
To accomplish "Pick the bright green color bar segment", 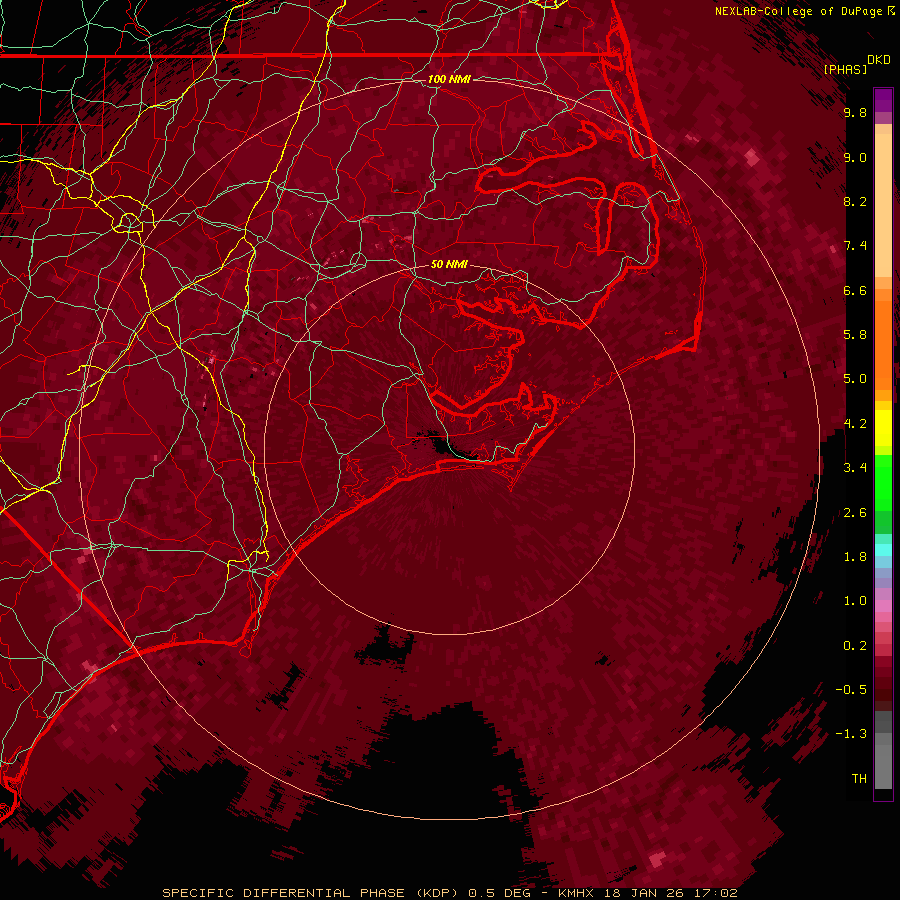I will 883,483.
